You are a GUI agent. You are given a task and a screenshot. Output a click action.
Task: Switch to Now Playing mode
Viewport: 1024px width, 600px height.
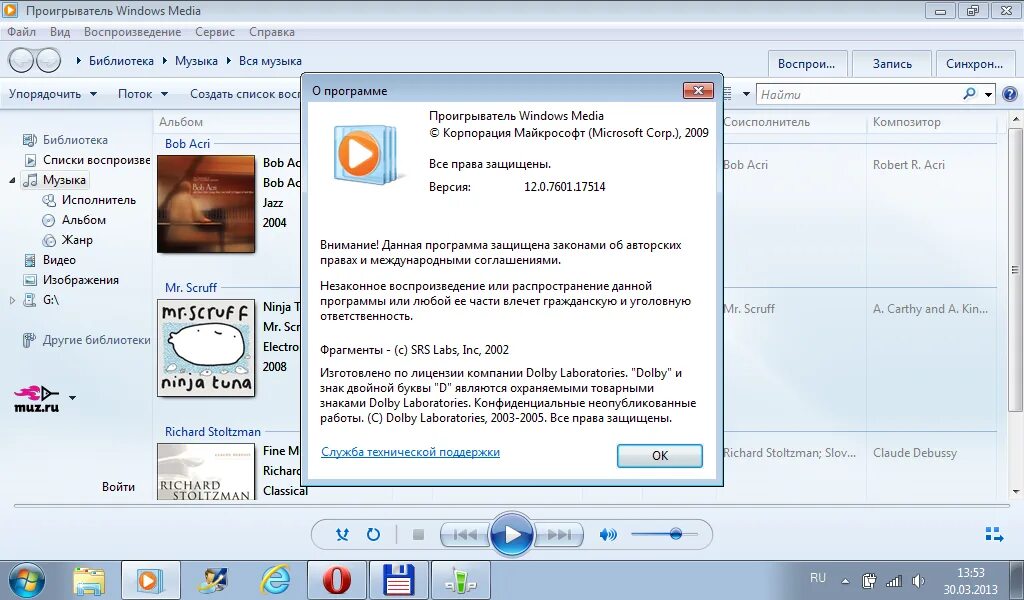pos(994,534)
